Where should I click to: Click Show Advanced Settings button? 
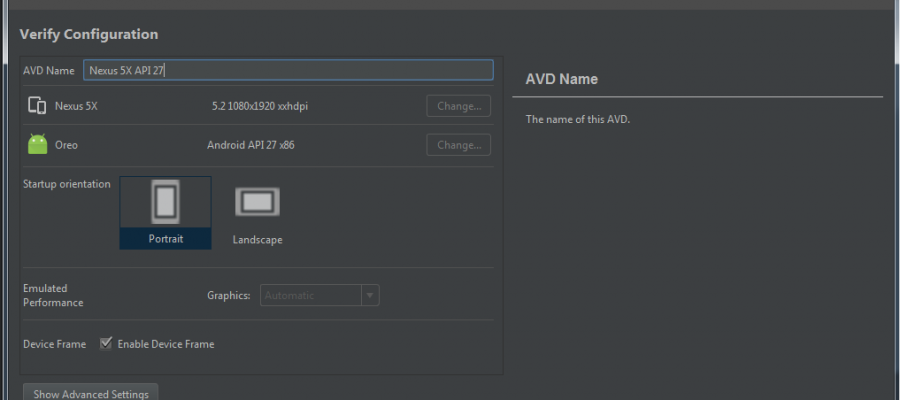[x=91, y=393]
